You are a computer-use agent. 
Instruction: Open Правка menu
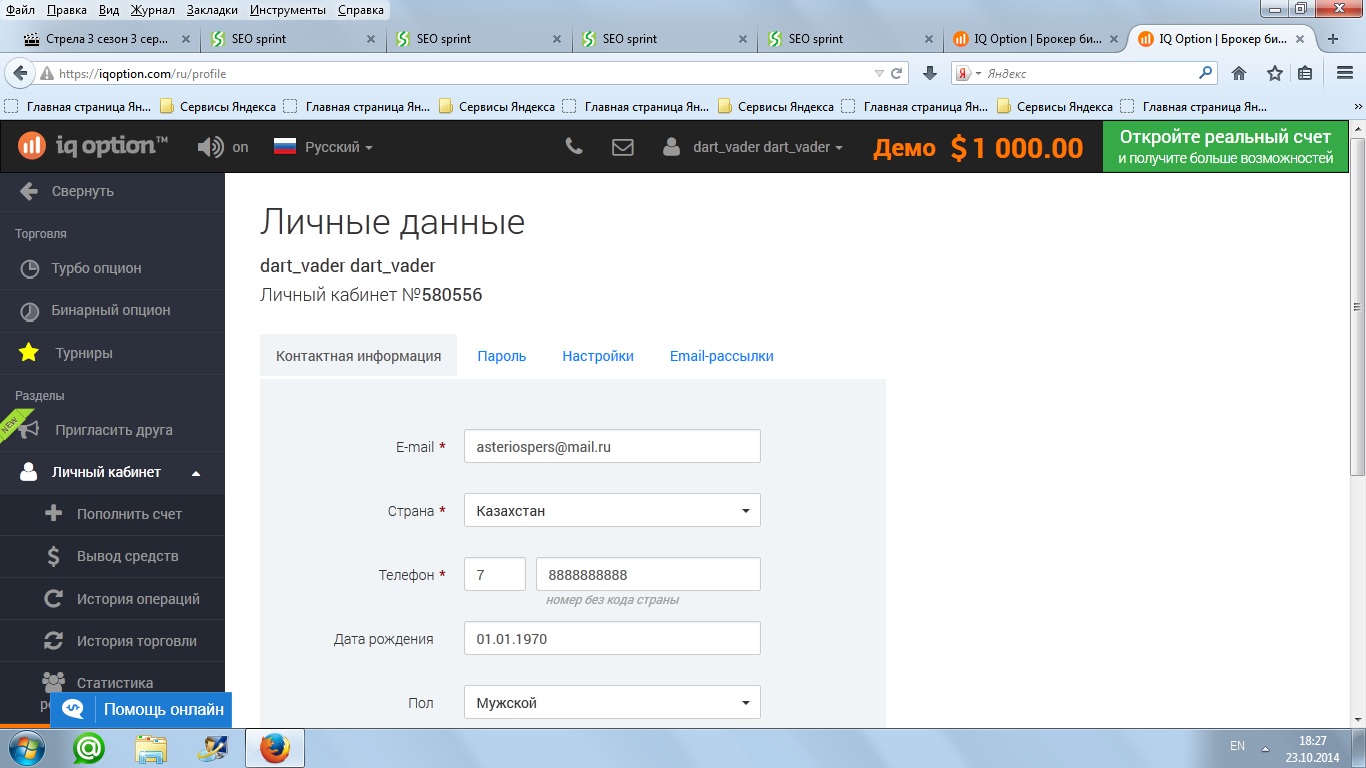pyautogui.click(x=67, y=10)
